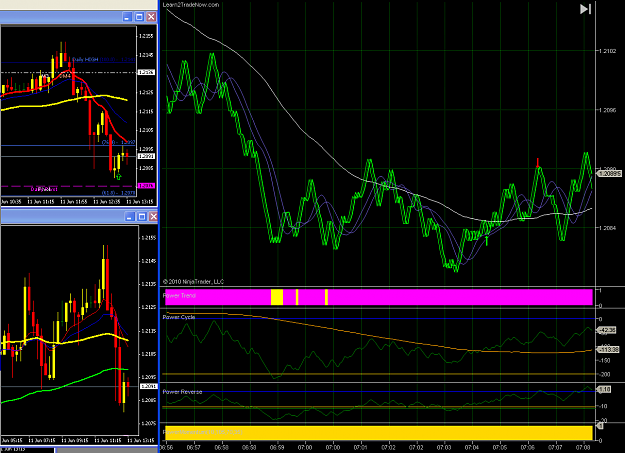Click the Learn2TradeNow.com chart title
Image resolution: width=625 pixels, height=453 pixels.
(x=191, y=5)
